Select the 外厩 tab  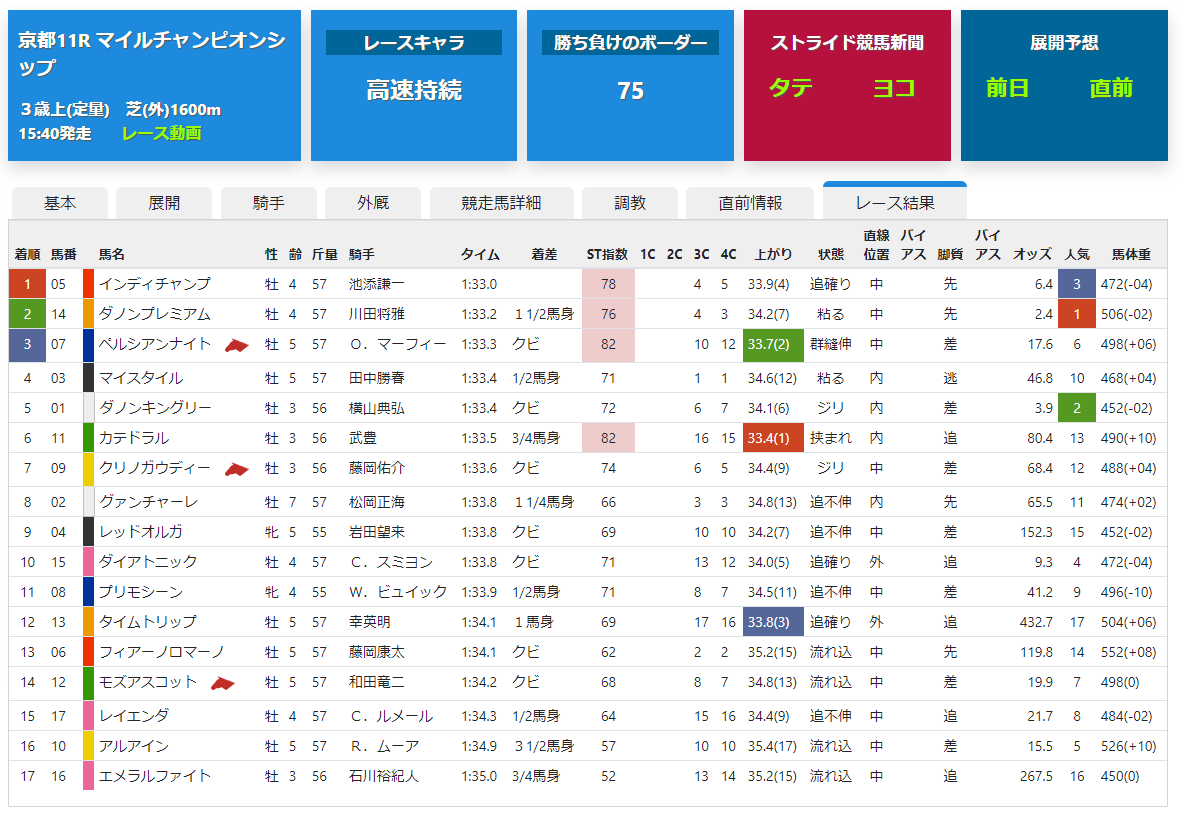pos(373,203)
